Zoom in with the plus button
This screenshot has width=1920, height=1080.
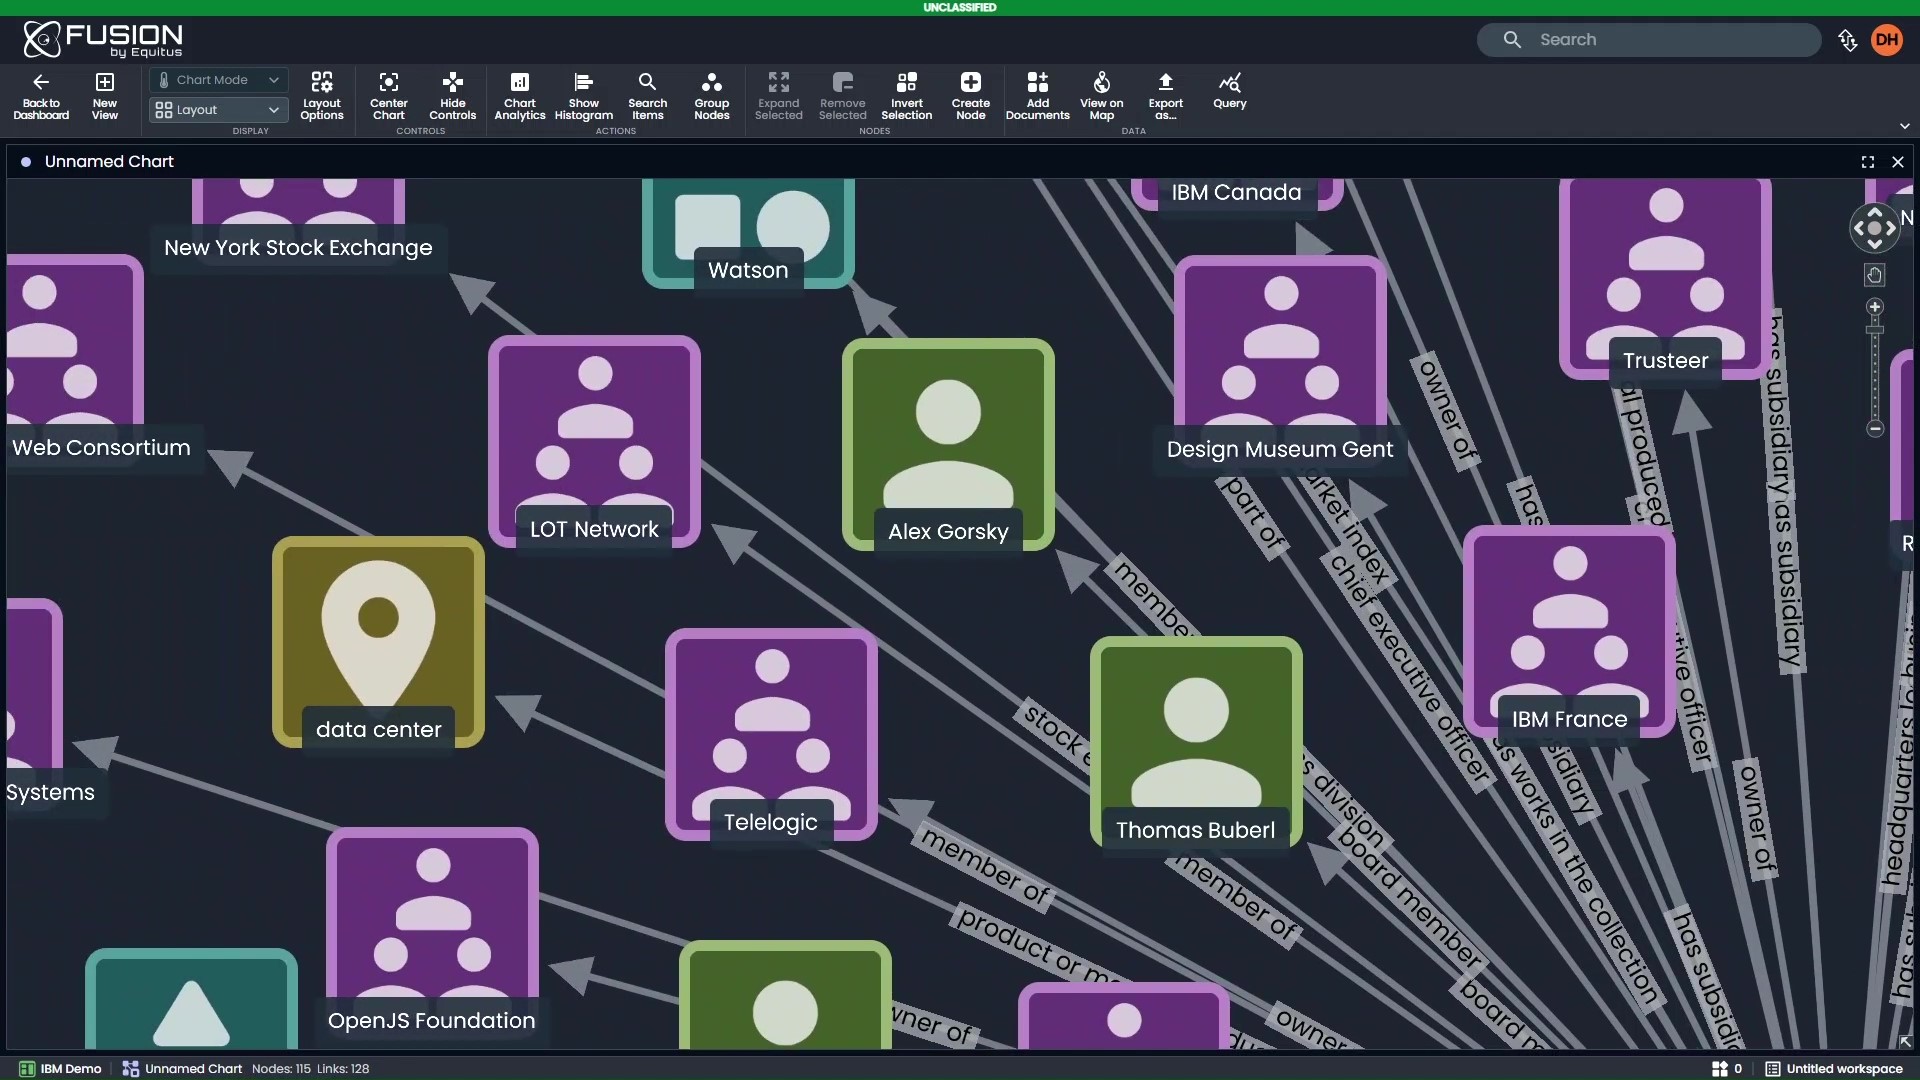pyautogui.click(x=1875, y=307)
